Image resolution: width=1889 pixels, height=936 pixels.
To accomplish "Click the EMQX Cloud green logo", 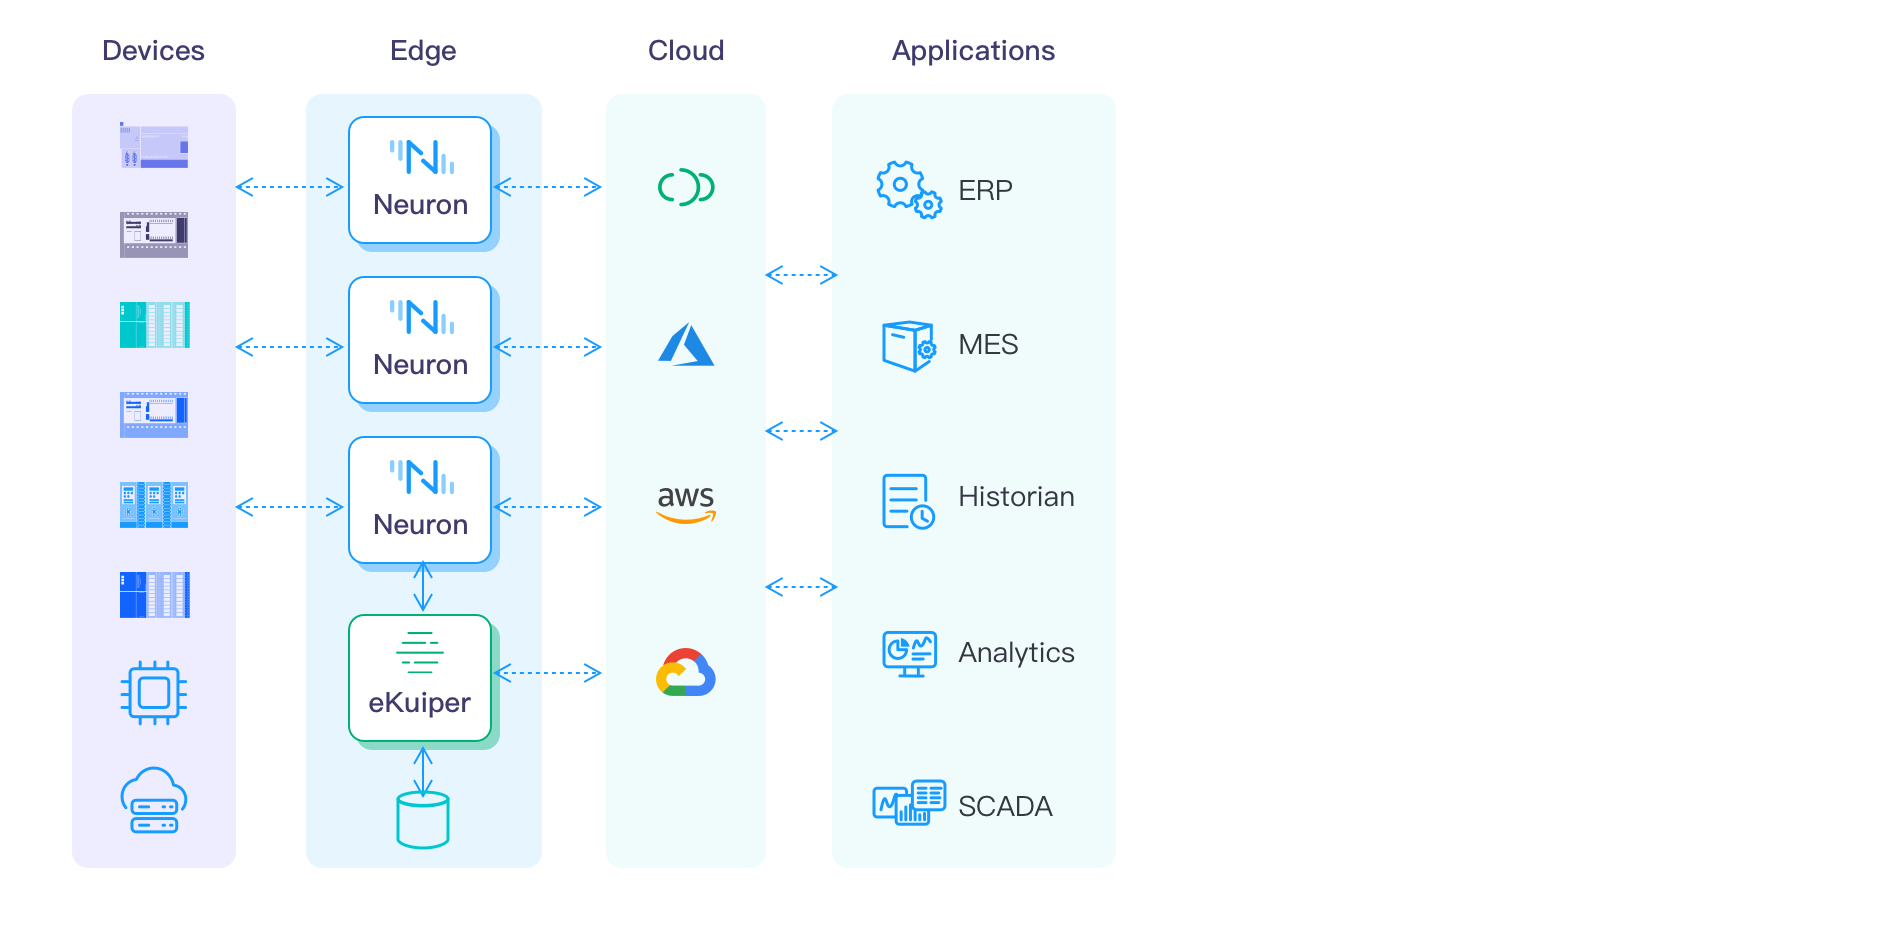I will pos(686,187).
